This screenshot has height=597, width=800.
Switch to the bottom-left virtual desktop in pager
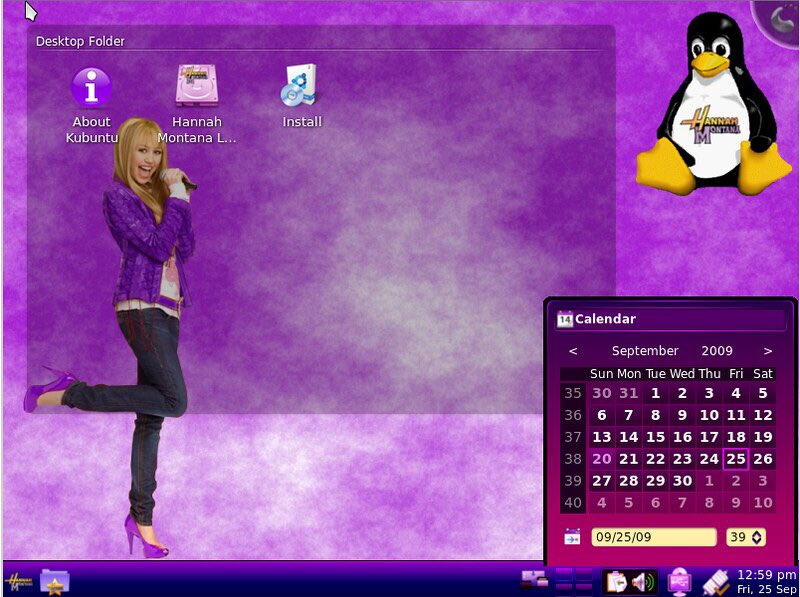(563, 589)
